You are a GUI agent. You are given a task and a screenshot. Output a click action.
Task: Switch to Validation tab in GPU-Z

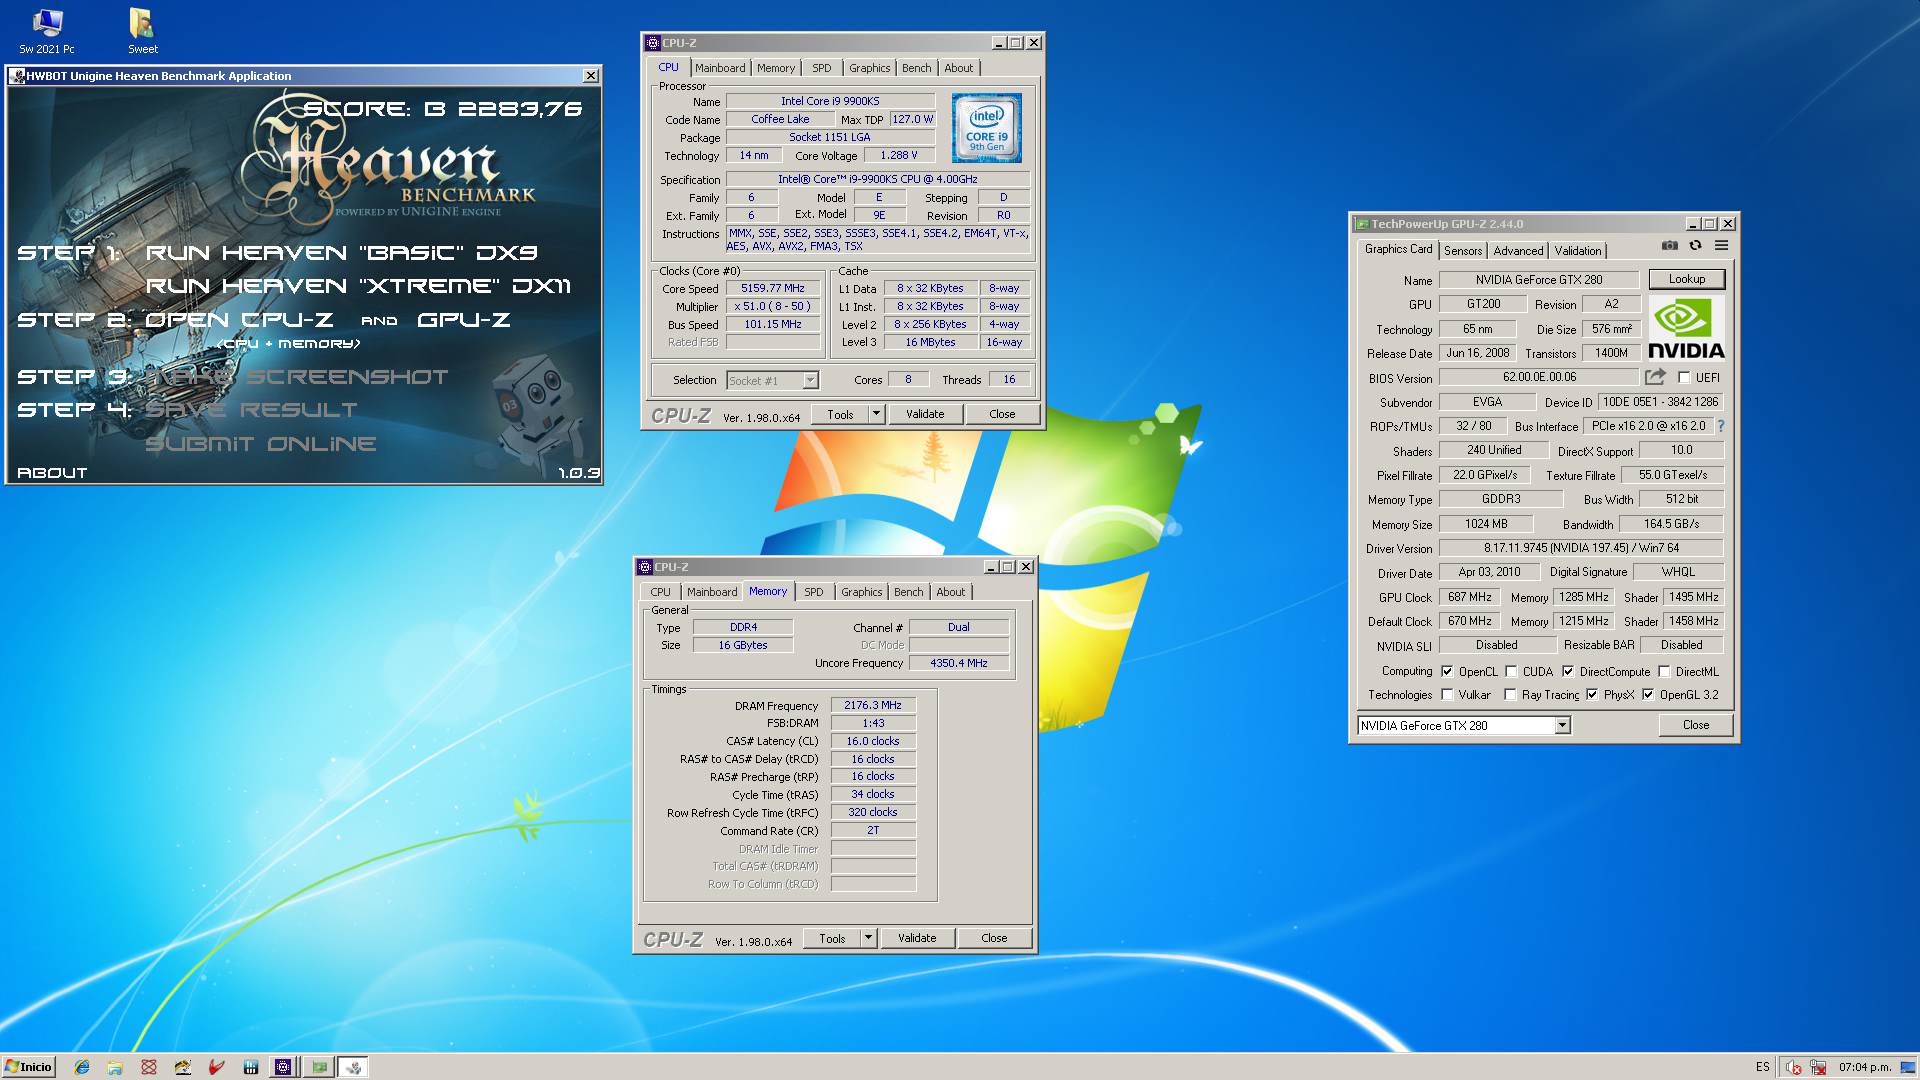(1578, 251)
